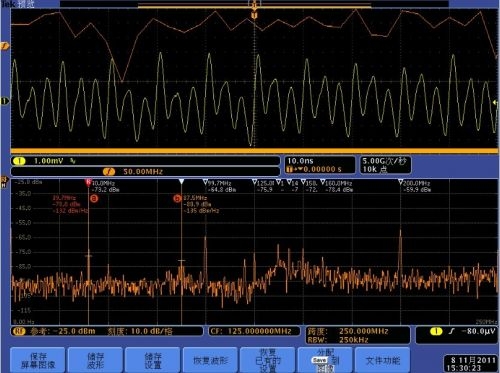The width and height of the screenshot is (500, 373).
Task: Select the orange f badge next to 50.00MHz
Action: (109, 172)
